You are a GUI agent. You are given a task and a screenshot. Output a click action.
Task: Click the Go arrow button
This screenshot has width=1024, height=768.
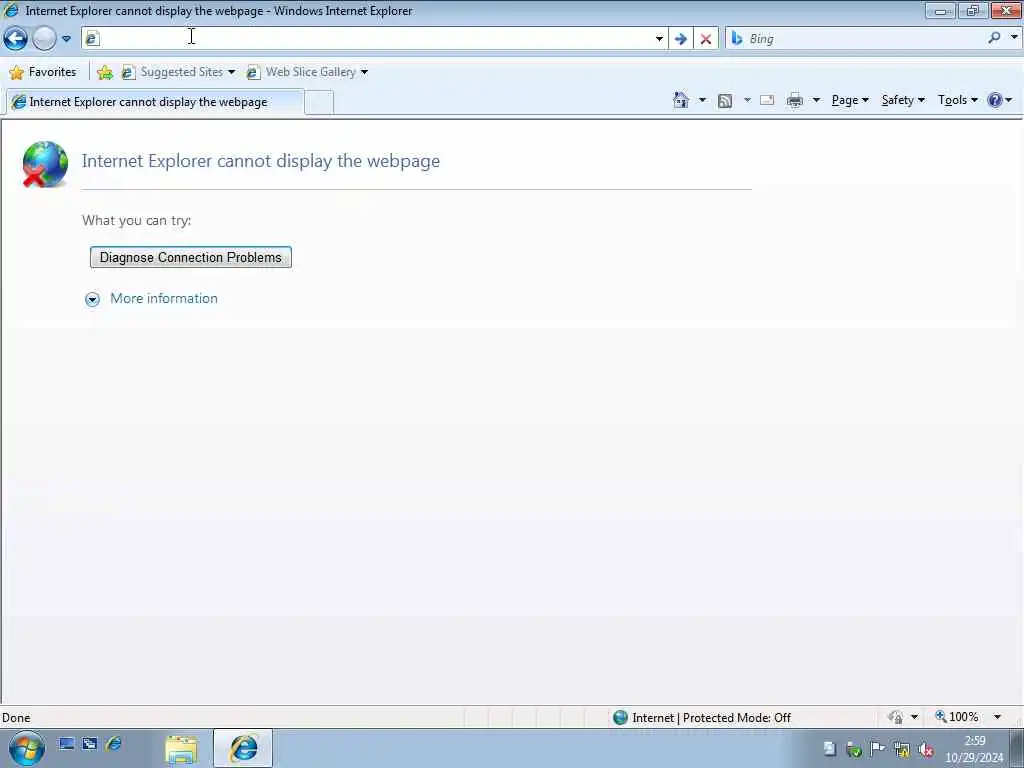coord(680,39)
